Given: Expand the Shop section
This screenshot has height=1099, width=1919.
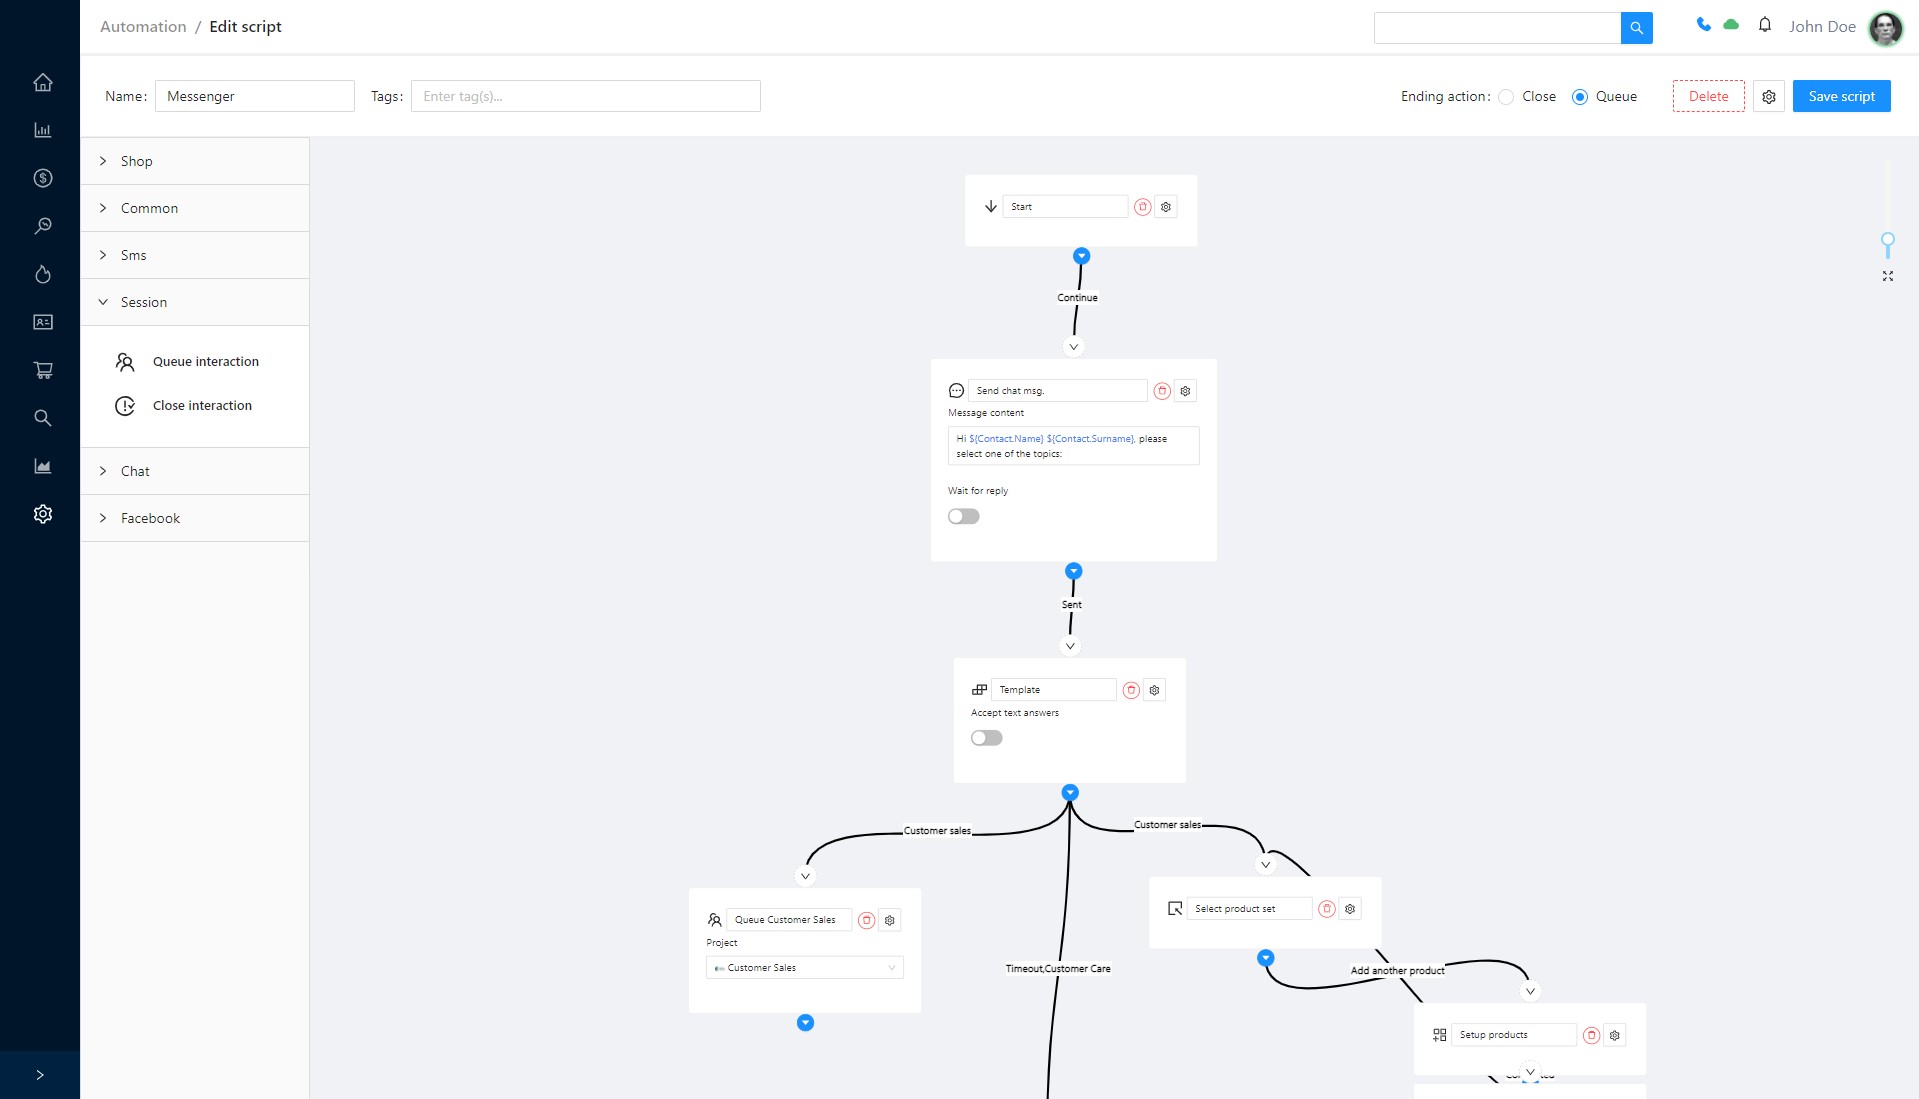Looking at the screenshot, I should tap(135, 161).
